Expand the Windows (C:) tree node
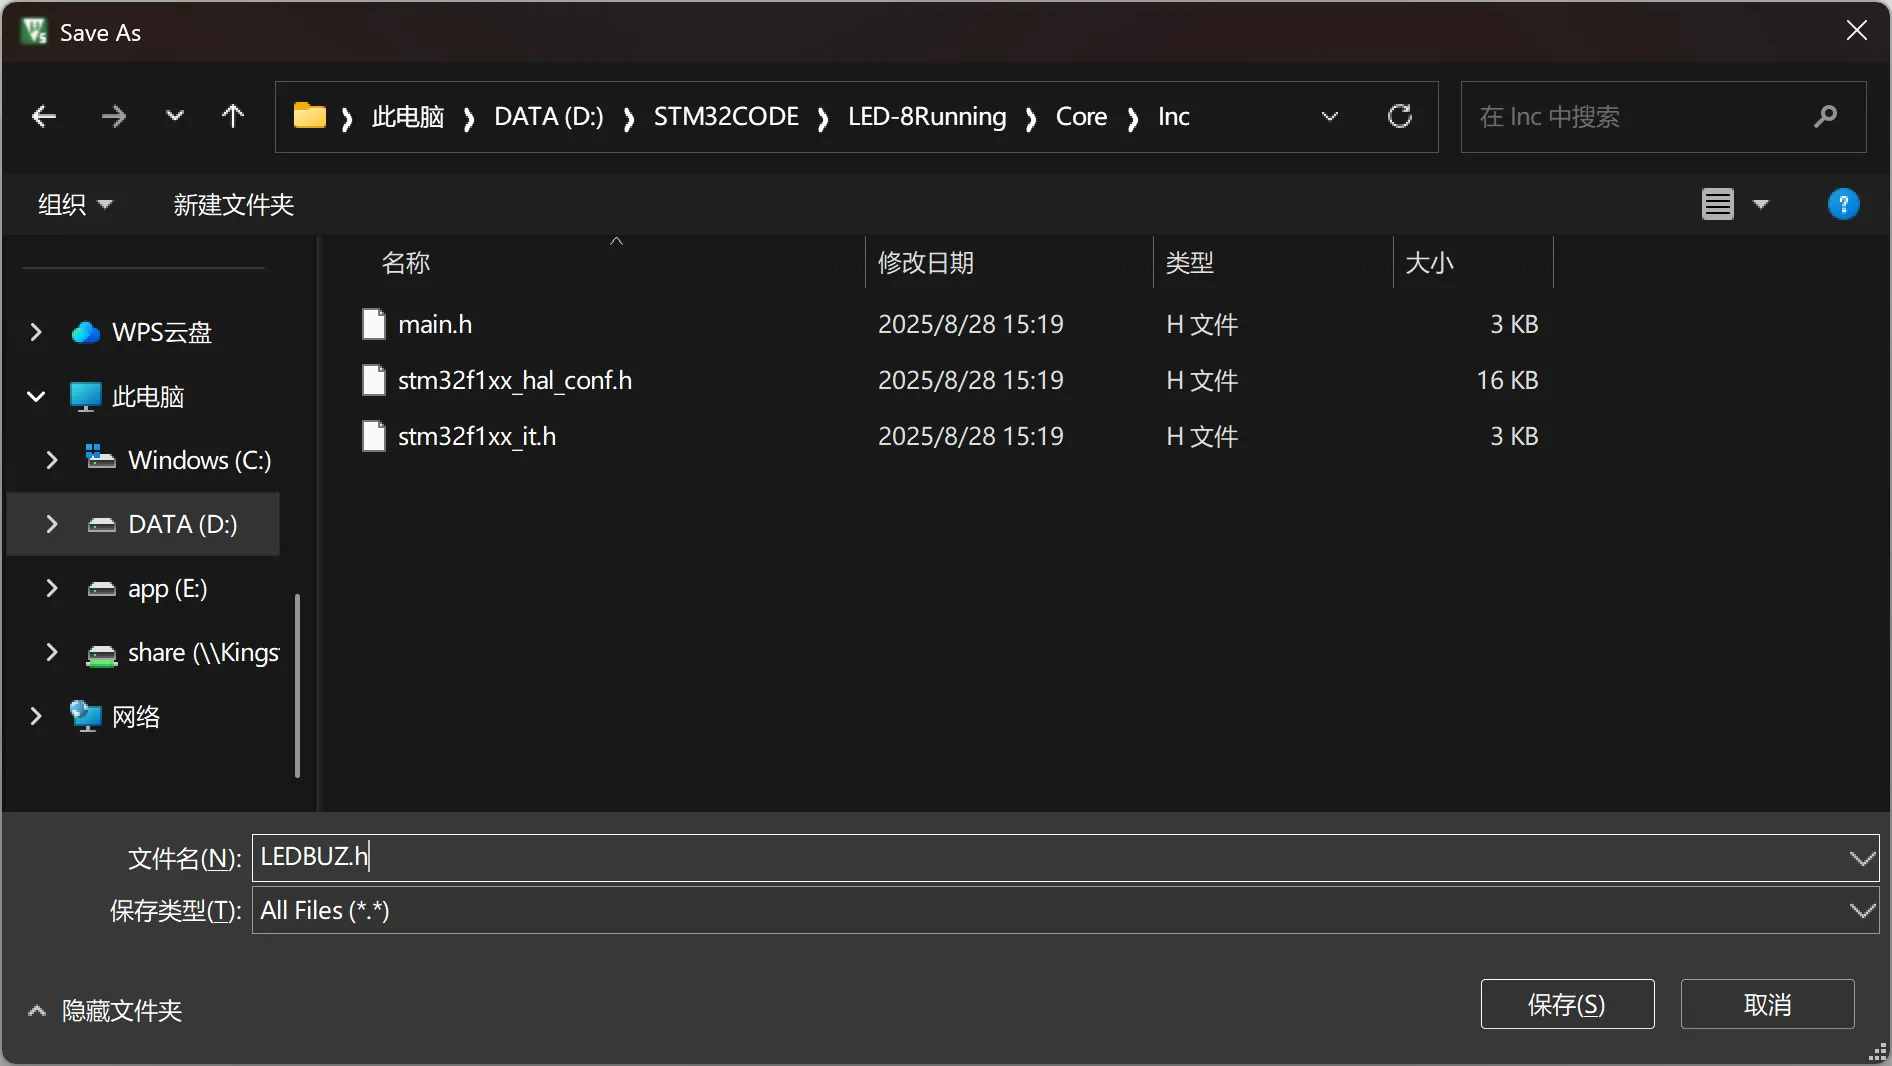The height and width of the screenshot is (1066, 1892). point(52,460)
